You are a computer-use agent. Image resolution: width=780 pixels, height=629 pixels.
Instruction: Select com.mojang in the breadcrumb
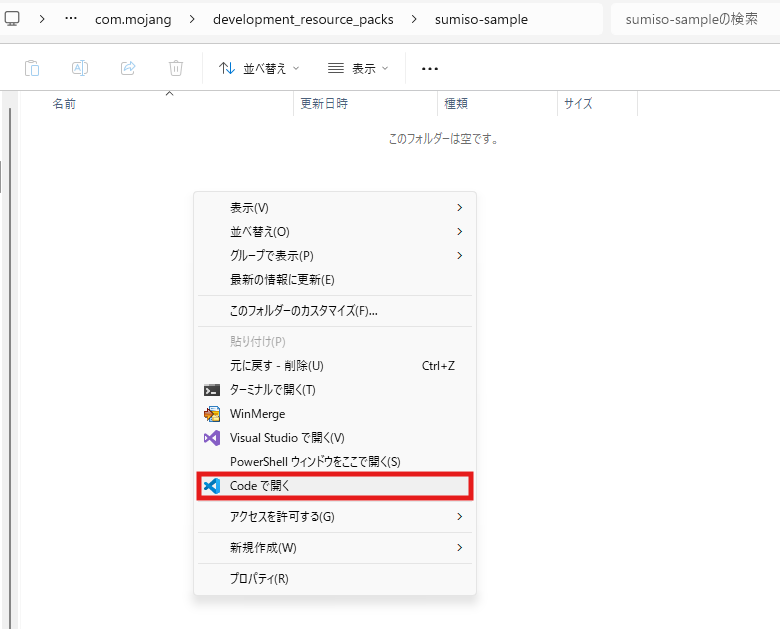(x=133, y=19)
